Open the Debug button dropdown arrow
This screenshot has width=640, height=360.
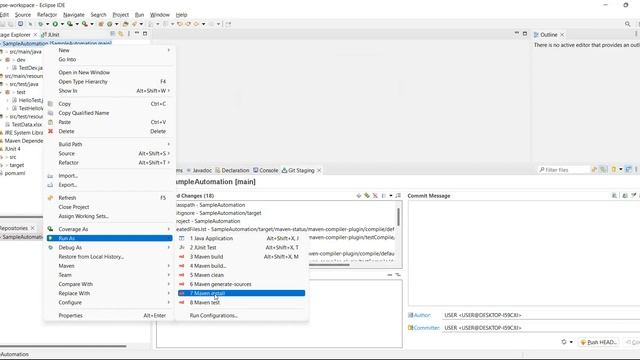pyautogui.click(x=47, y=24)
